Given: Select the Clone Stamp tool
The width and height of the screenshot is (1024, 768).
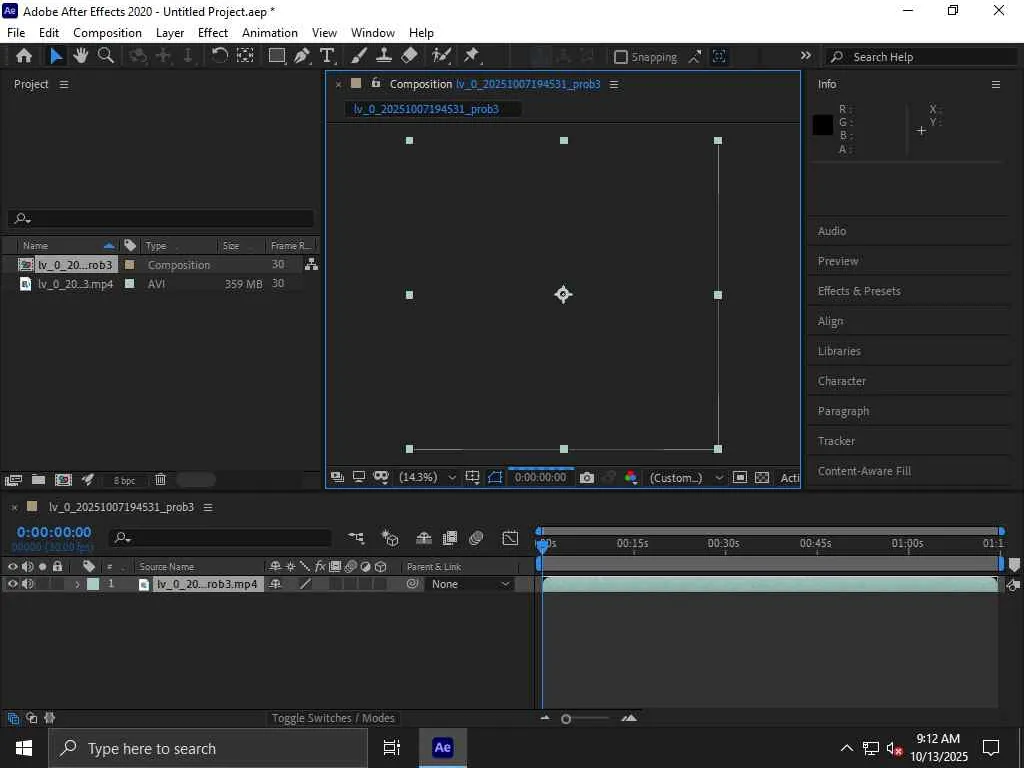Looking at the screenshot, I should [383, 56].
